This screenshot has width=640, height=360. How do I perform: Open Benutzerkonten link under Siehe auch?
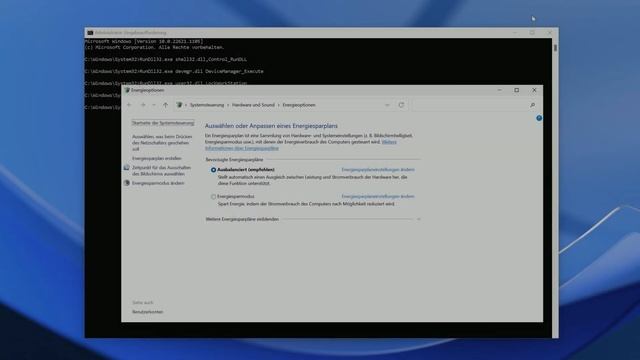147,312
